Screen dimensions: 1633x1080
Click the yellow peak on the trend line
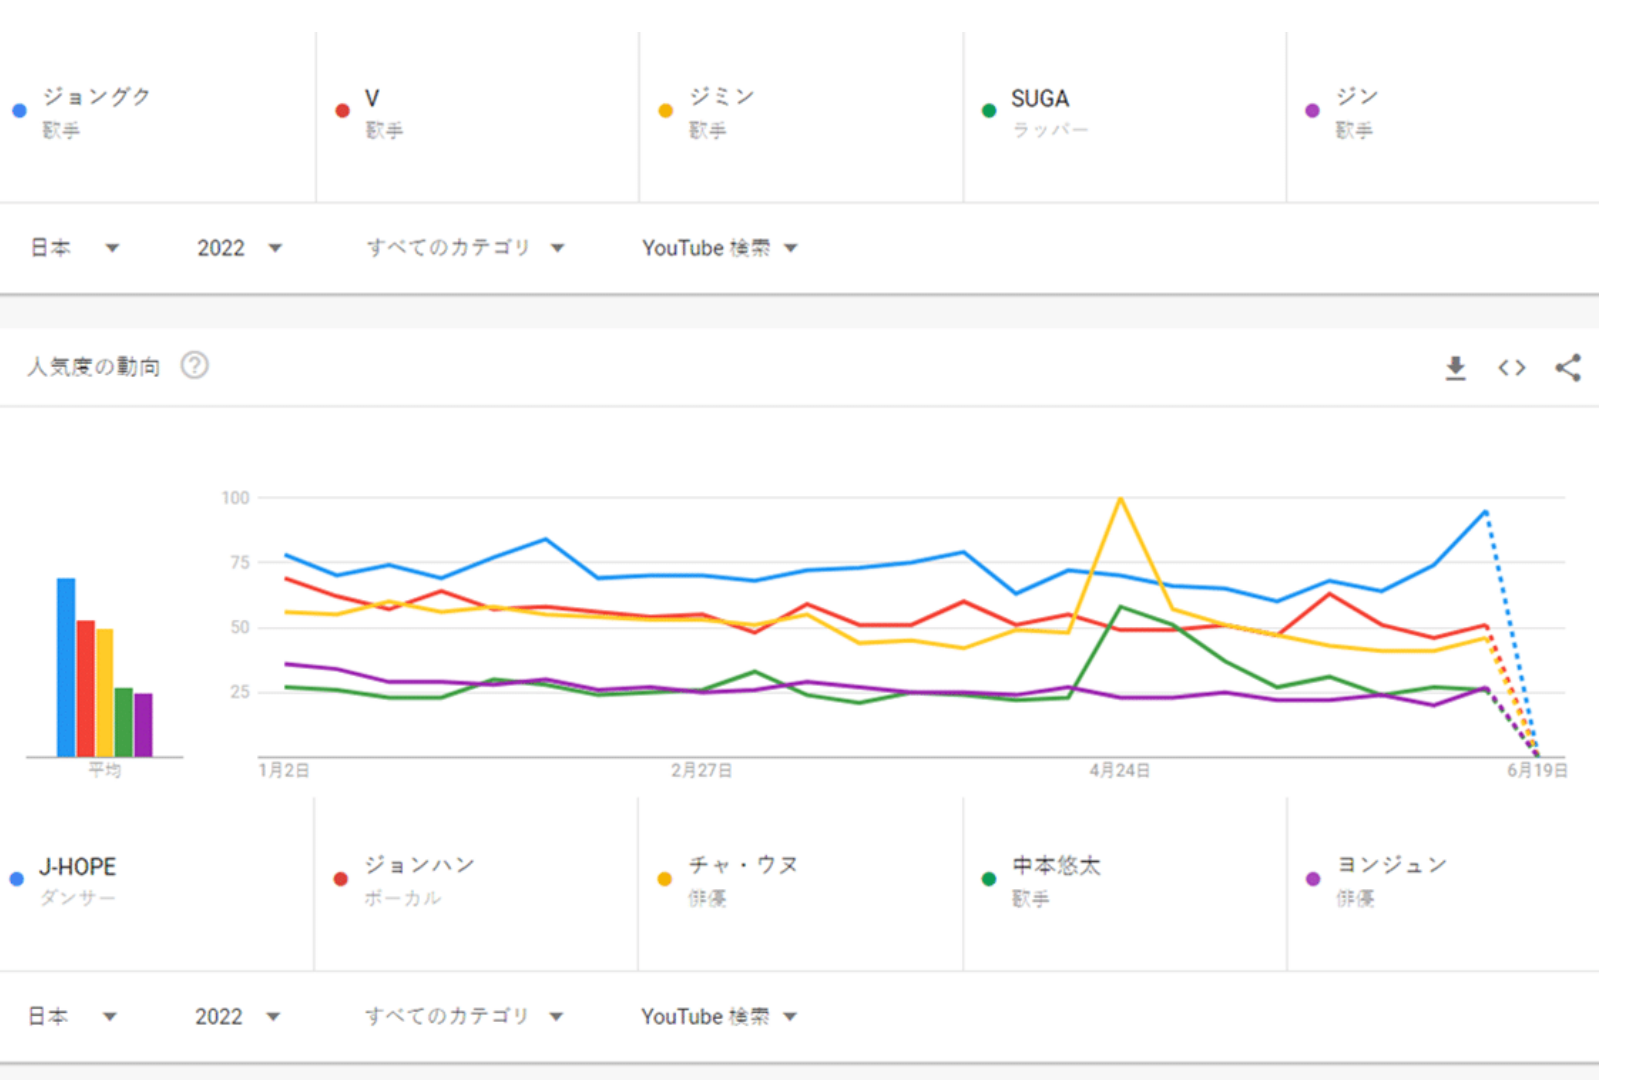click(x=1121, y=497)
